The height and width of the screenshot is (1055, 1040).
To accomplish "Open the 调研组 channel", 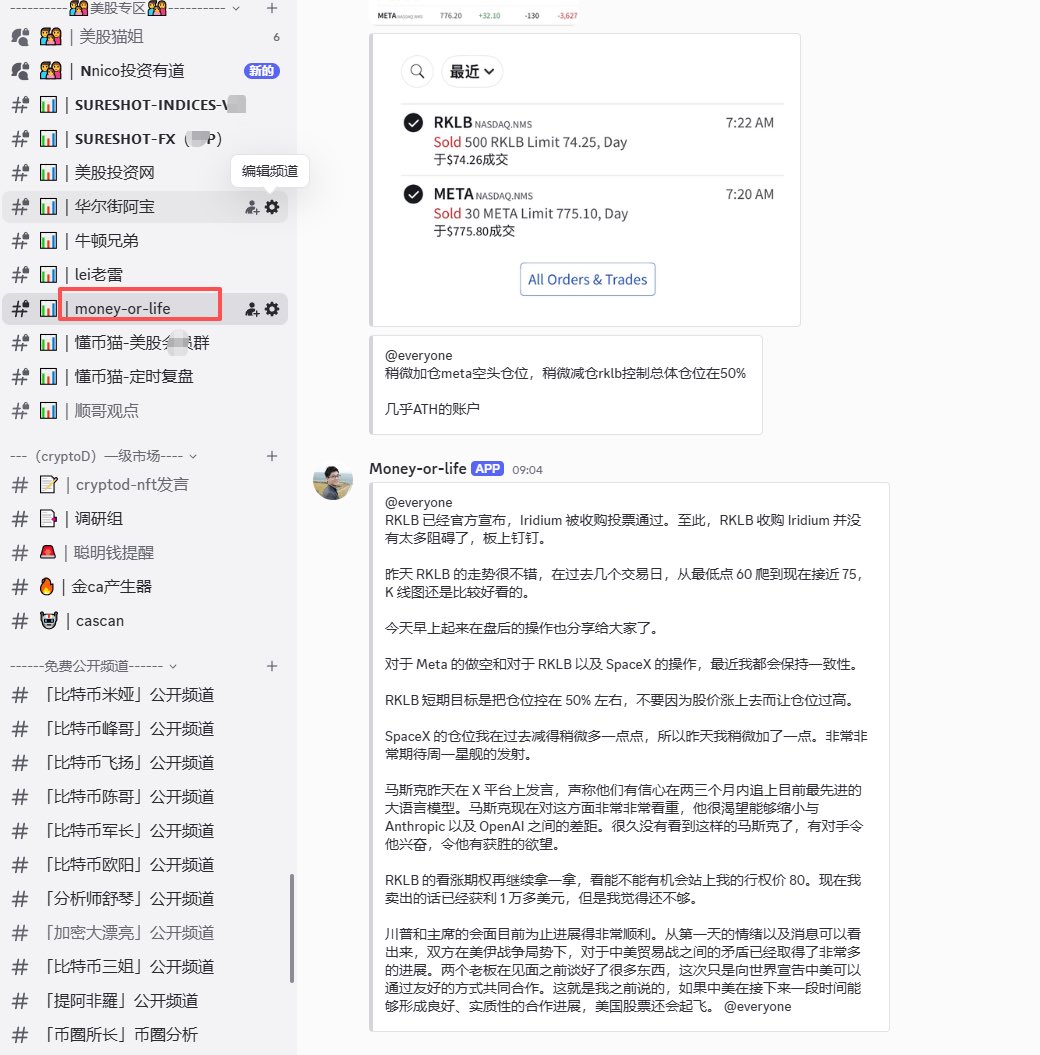I will click(x=145, y=519).
